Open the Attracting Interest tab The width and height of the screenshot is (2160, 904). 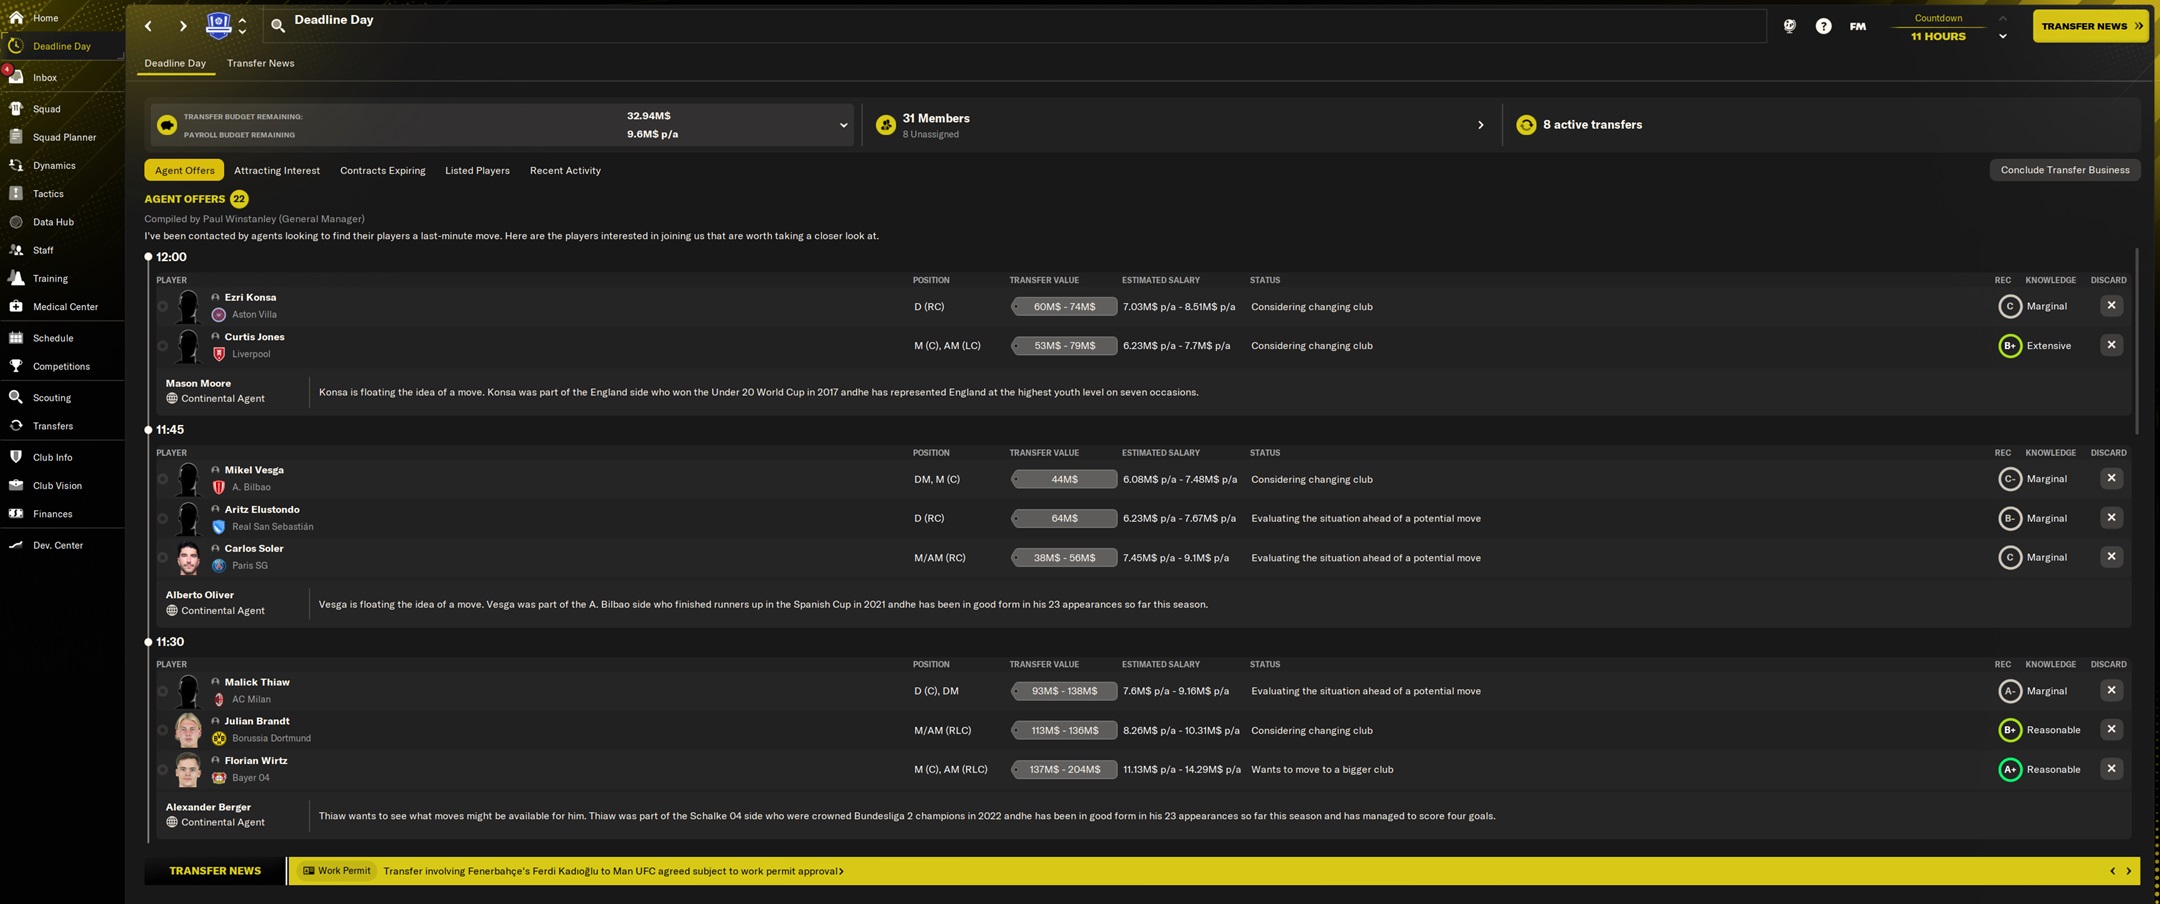coord(276,170)
